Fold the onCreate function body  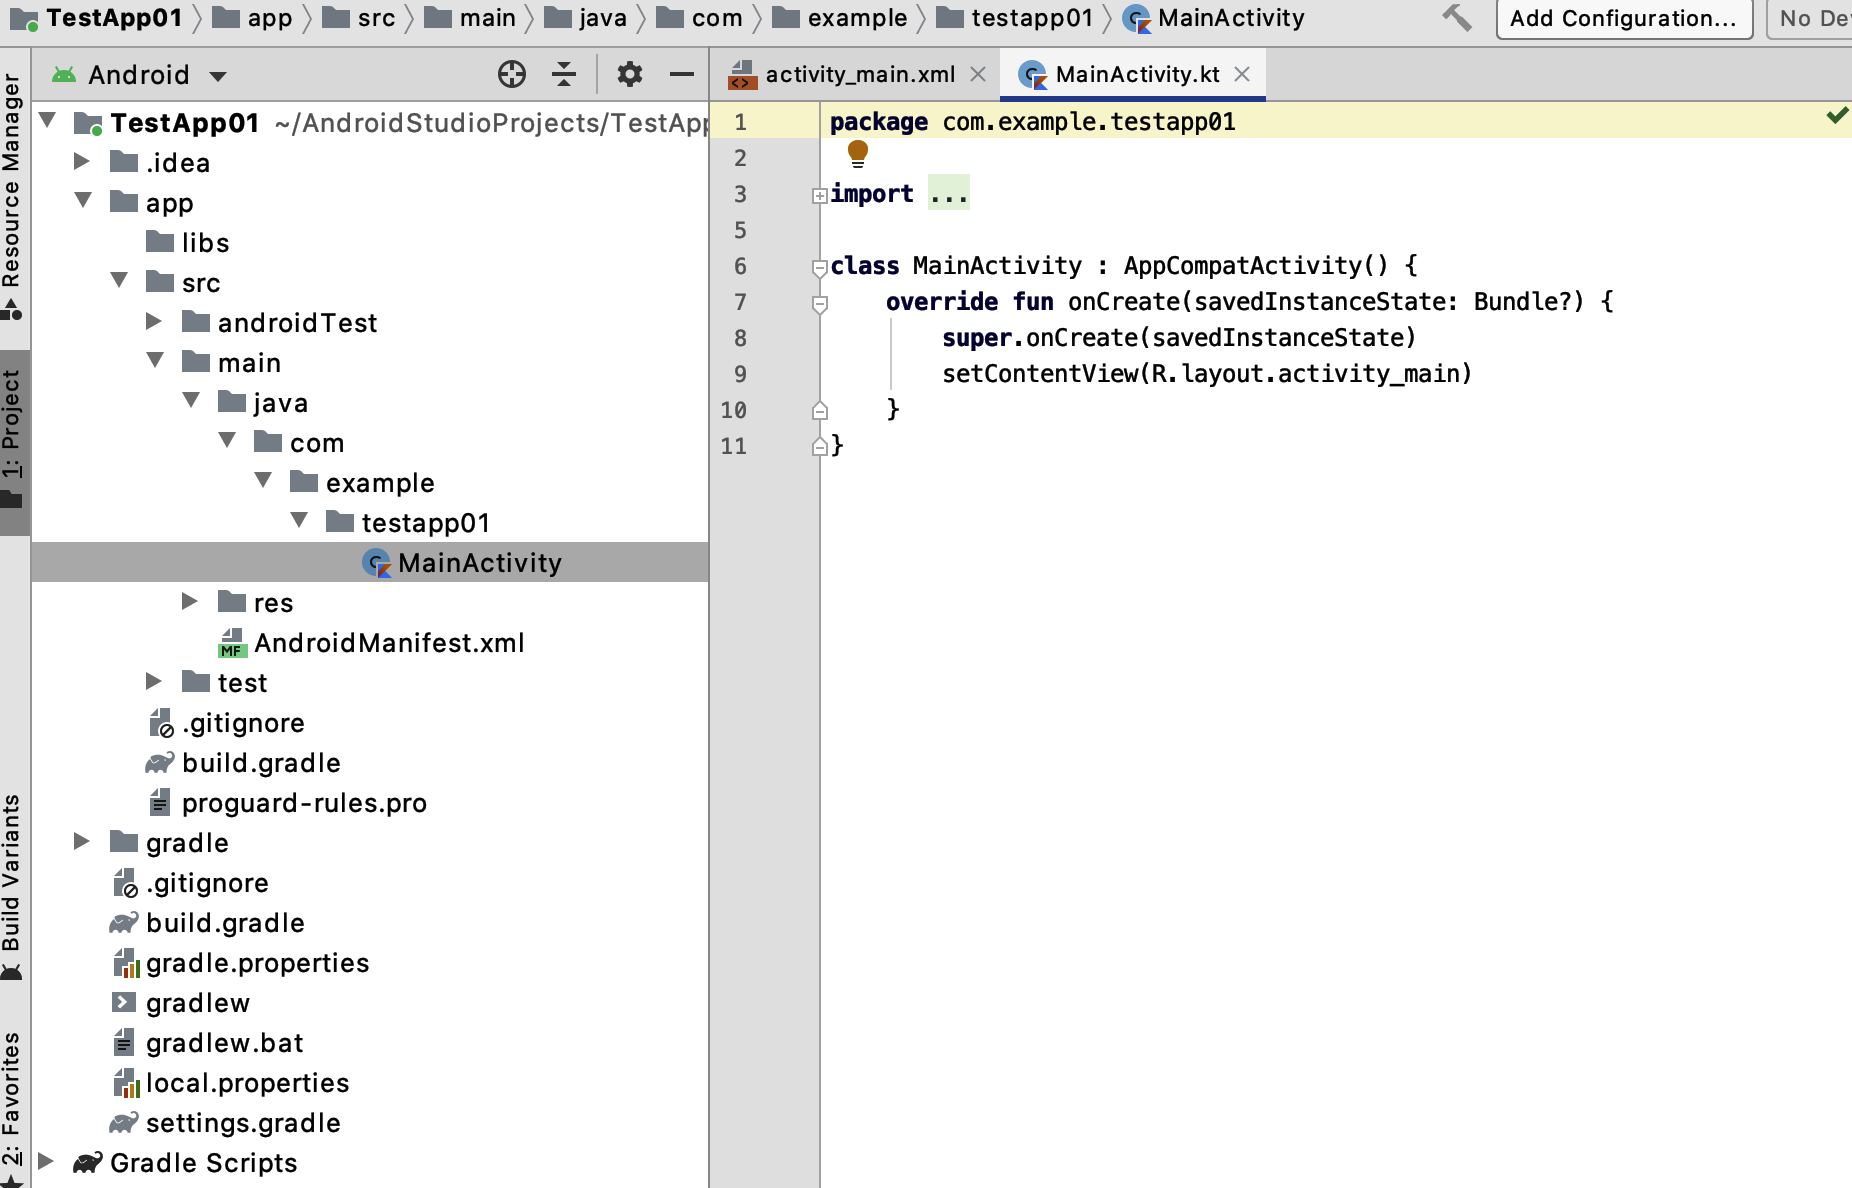tap(819, 303)
